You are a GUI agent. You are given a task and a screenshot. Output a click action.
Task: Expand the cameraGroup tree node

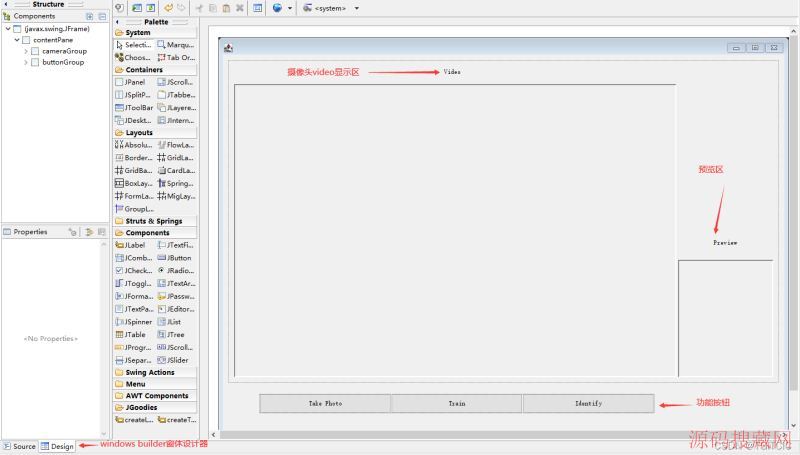(26, 51)
